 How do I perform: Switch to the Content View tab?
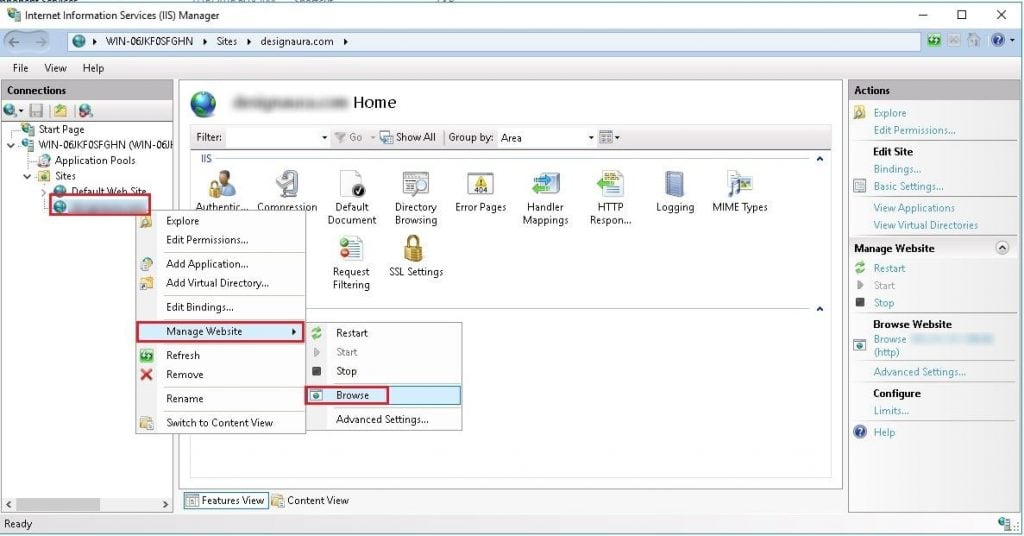point(311,500)
